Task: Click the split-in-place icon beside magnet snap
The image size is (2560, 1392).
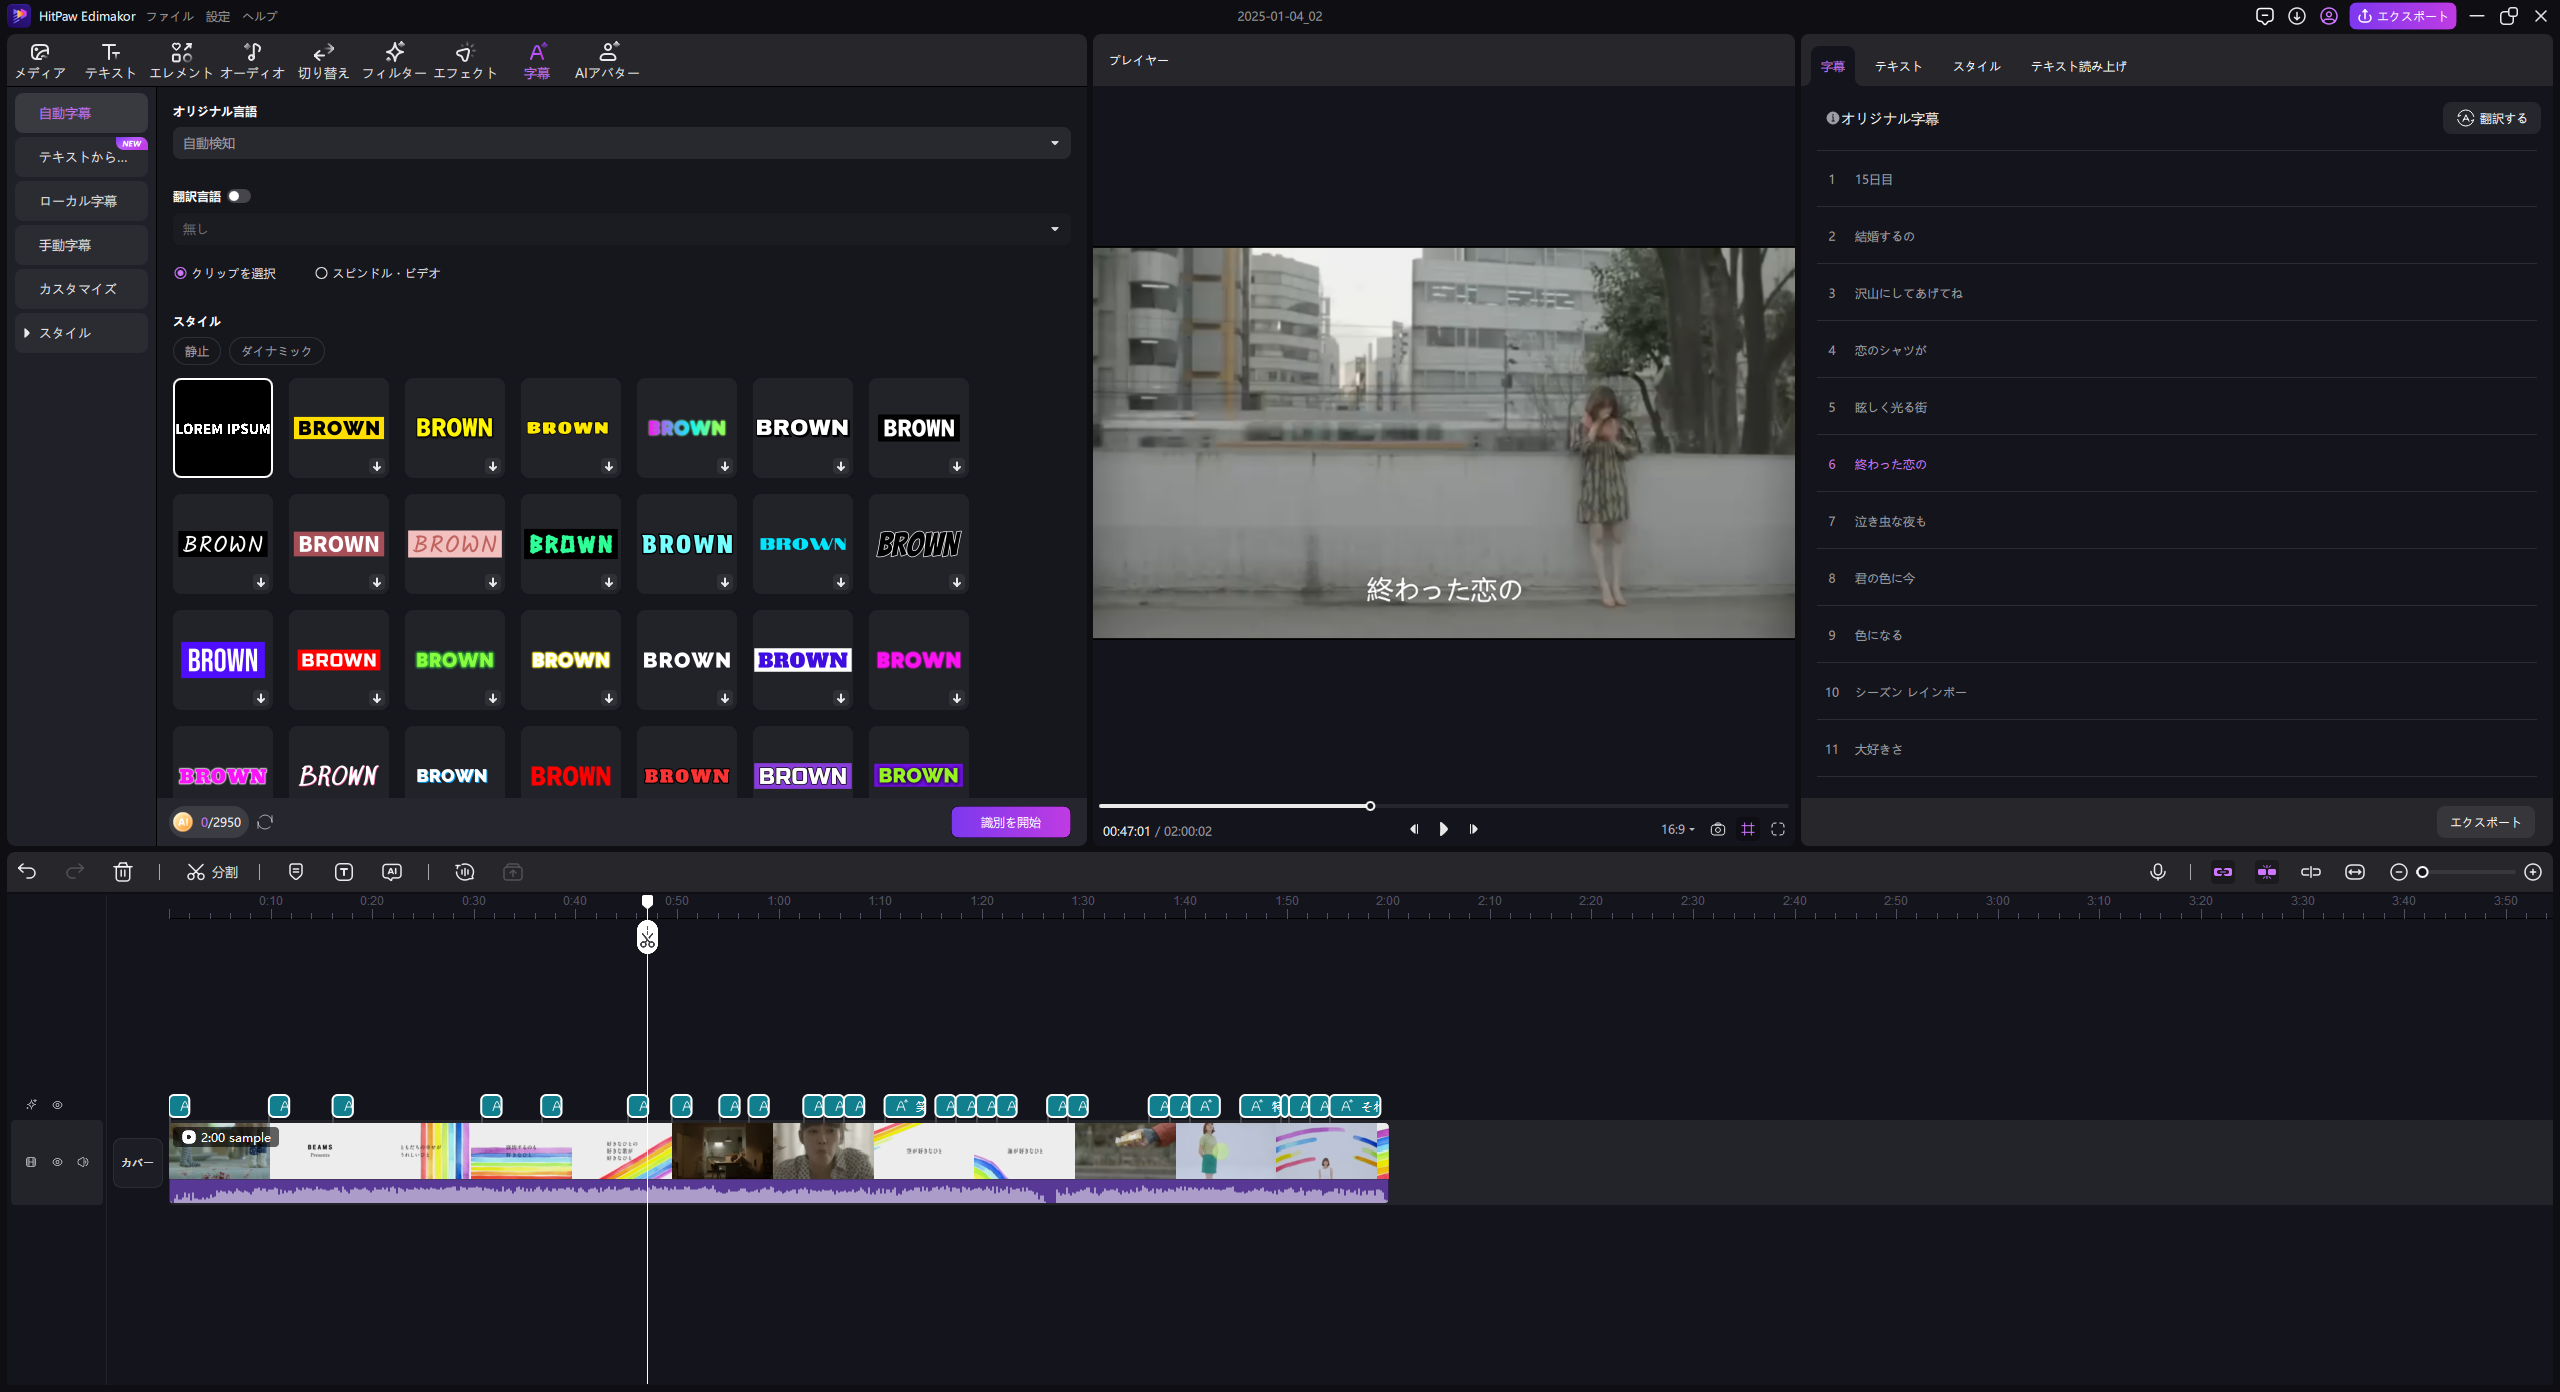Action: 2311,872
